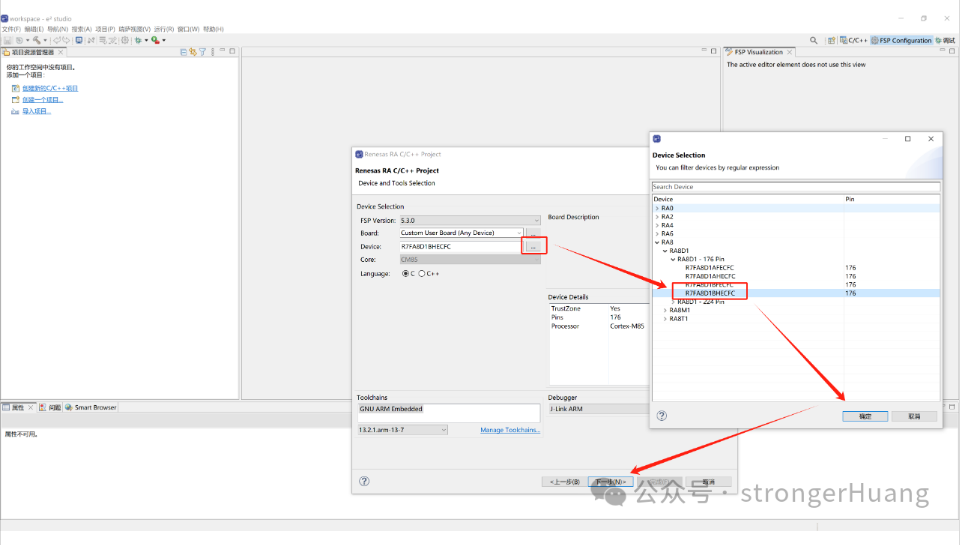Open the 编辑(E) menu
This screenshot has width=960, height=545.
coord(34,29)
